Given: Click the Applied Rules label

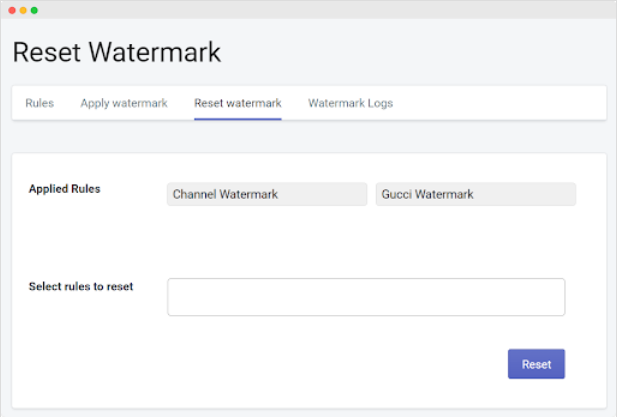Looking at the screenshot, I should (64, 188).
